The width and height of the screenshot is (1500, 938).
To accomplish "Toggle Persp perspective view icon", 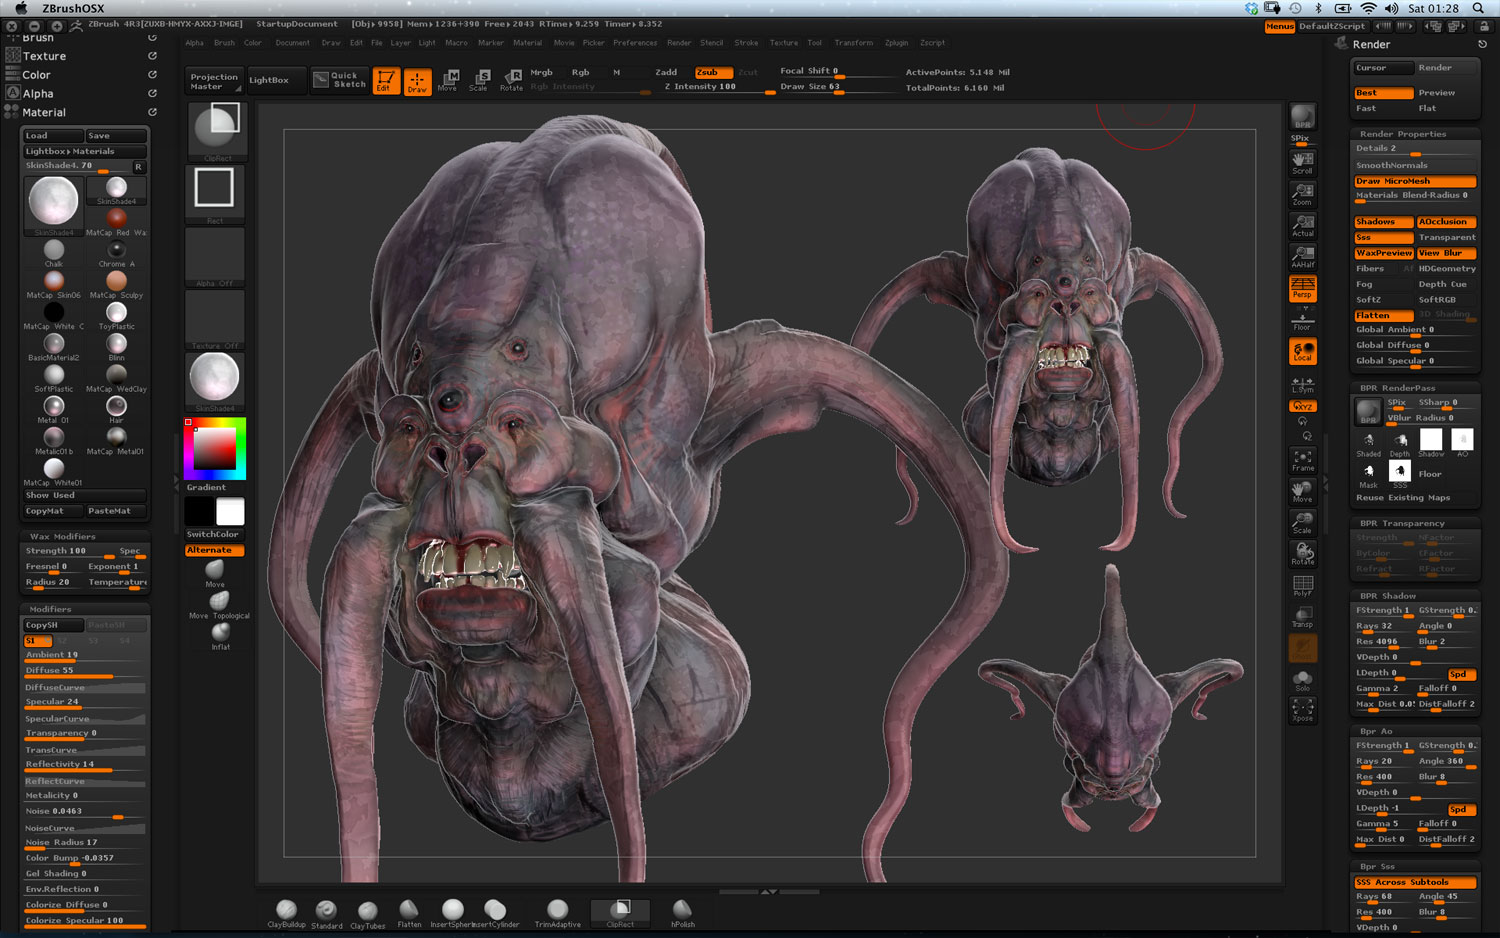I will click(1302, 288).
